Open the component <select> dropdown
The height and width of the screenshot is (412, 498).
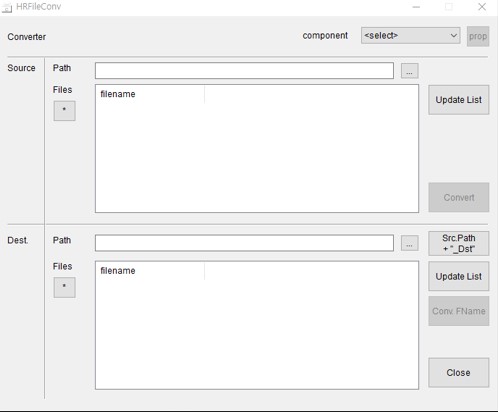click(410, 35)
